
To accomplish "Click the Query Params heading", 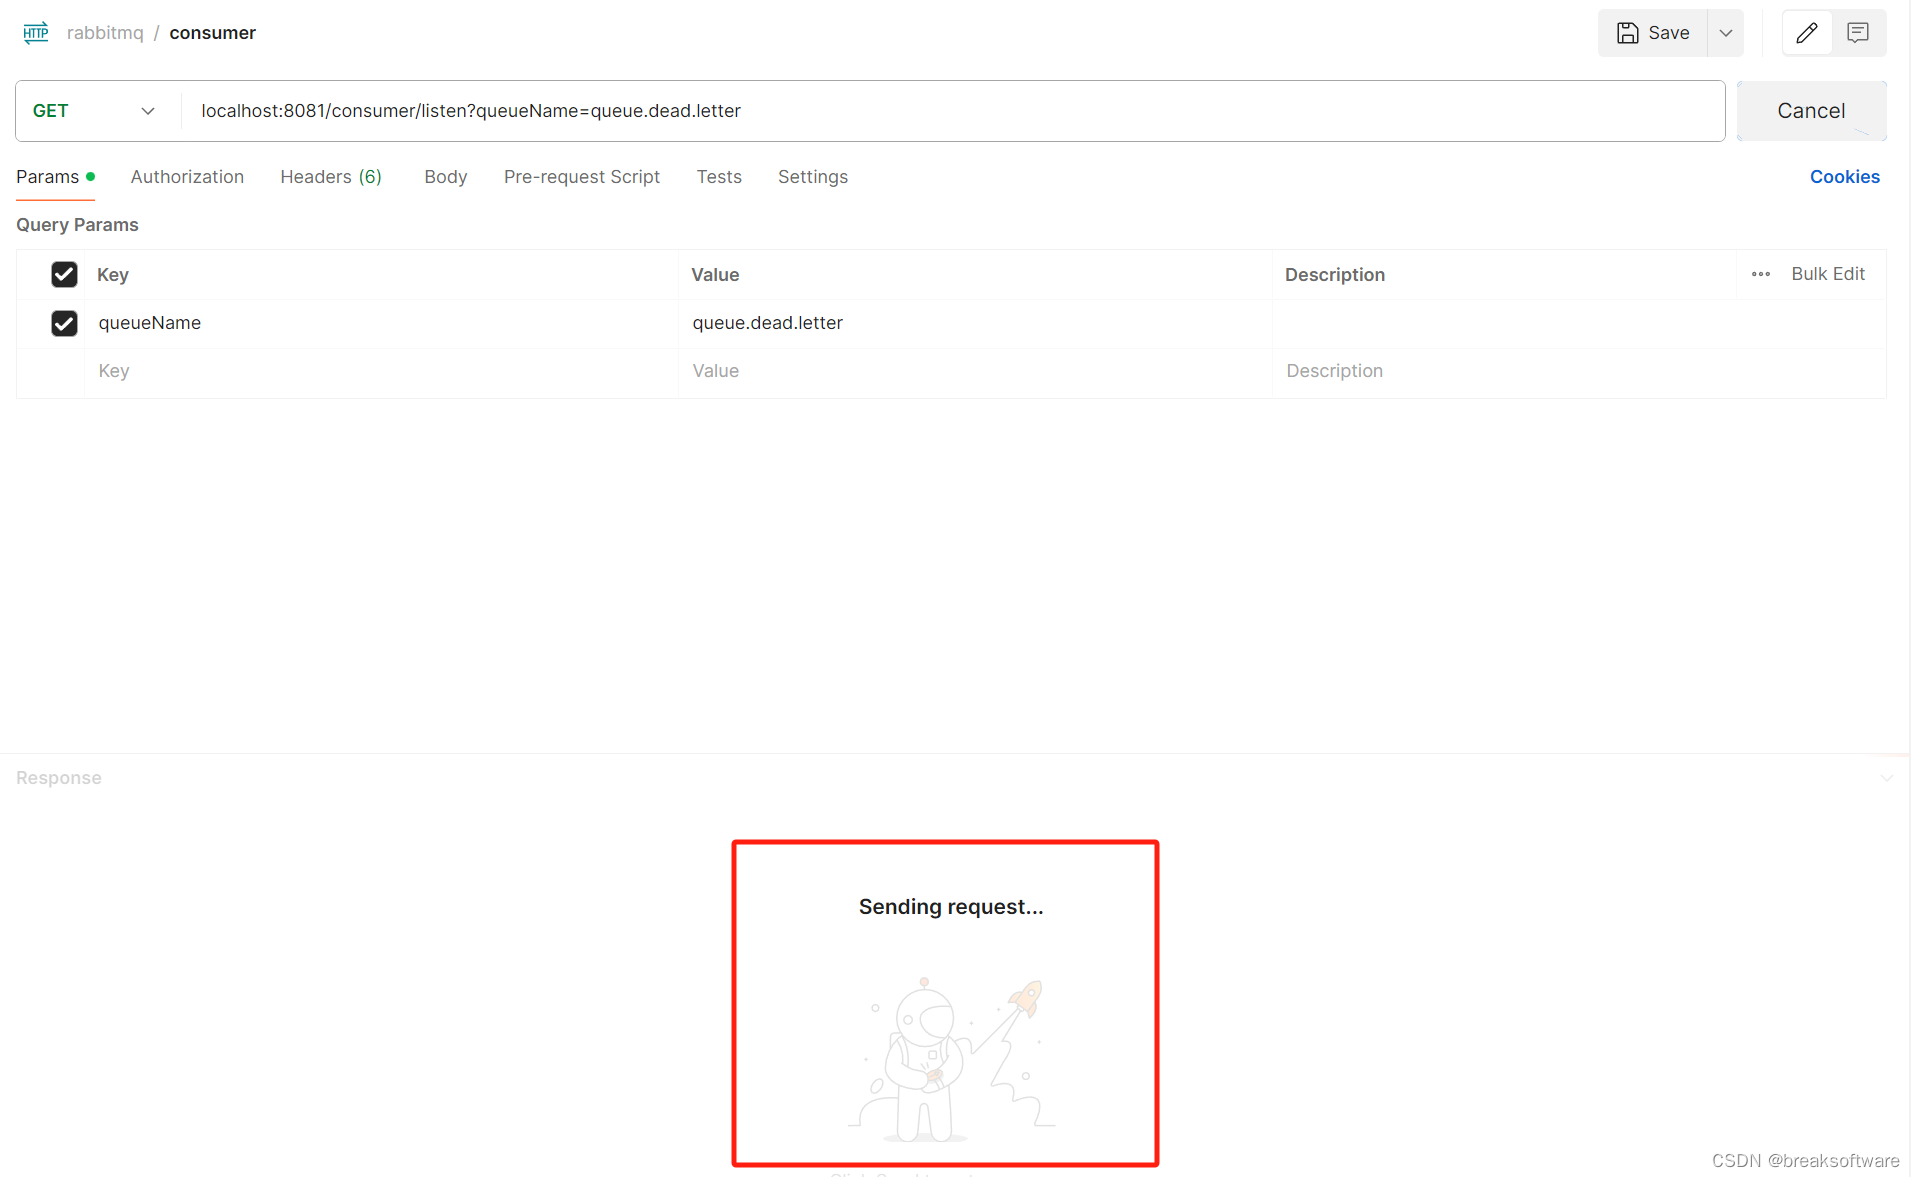I will [x=77, y=225].
